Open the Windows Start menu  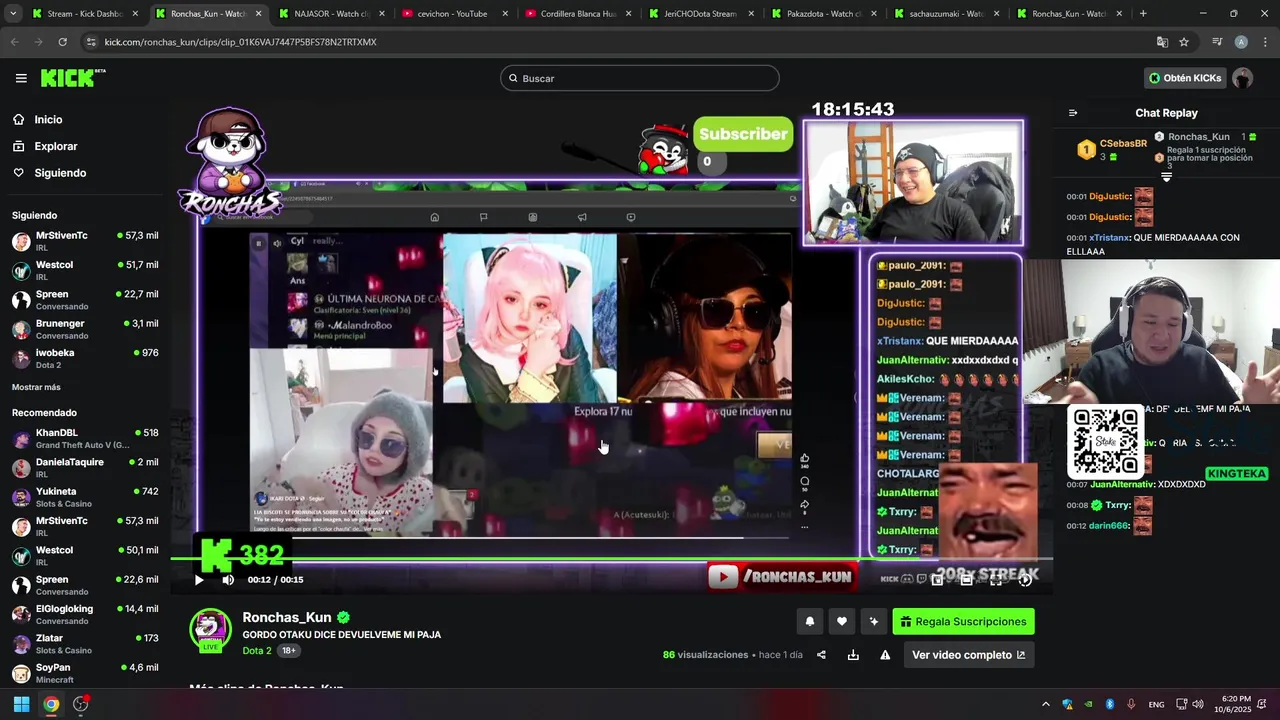pos(21,704)
